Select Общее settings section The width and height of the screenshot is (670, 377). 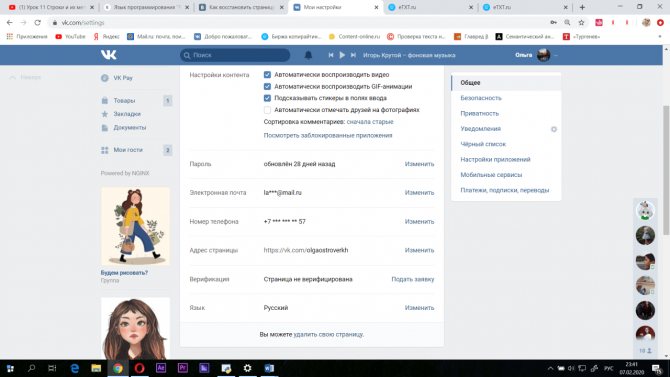506,82
